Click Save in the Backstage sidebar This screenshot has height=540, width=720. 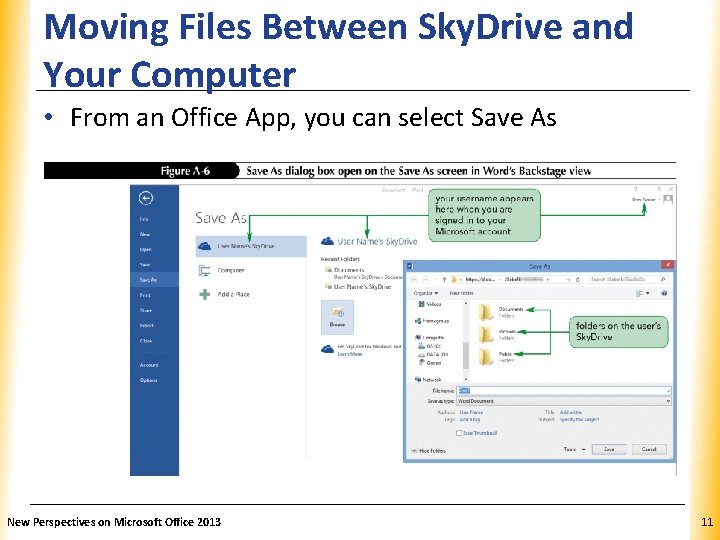point(145,264)
